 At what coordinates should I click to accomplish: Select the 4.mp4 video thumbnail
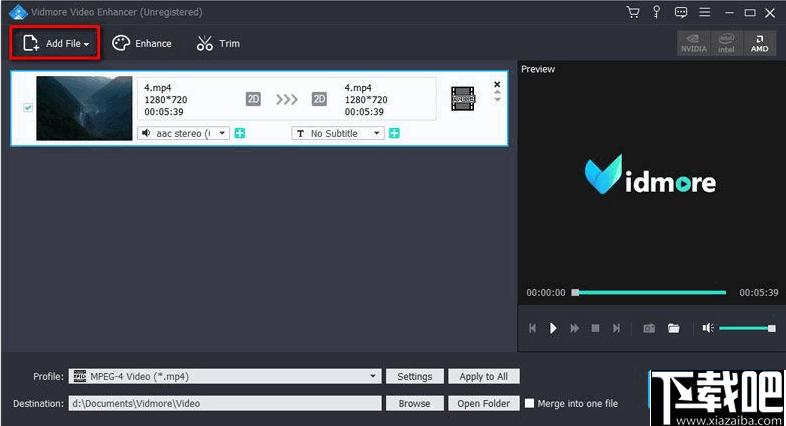[x=84, y=108]
